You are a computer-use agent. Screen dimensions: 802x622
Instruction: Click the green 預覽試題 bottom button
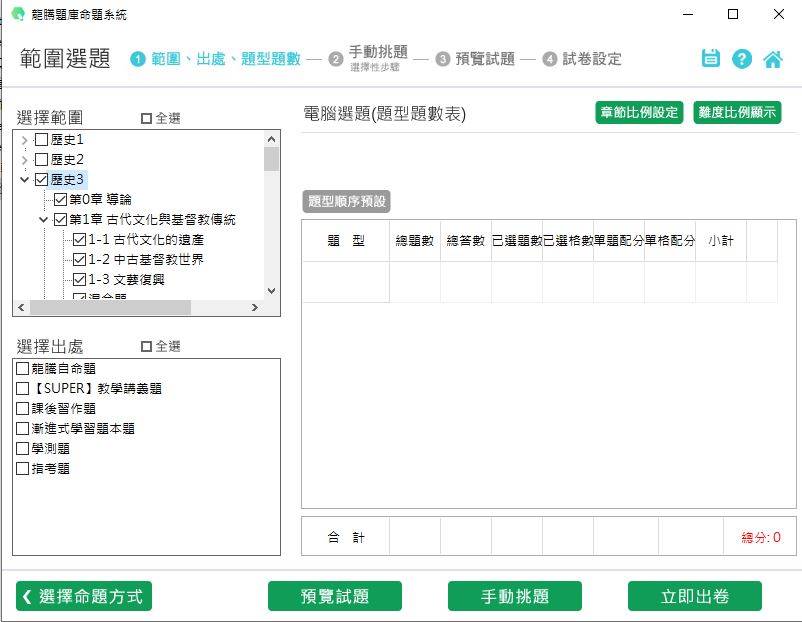point(335,596)
